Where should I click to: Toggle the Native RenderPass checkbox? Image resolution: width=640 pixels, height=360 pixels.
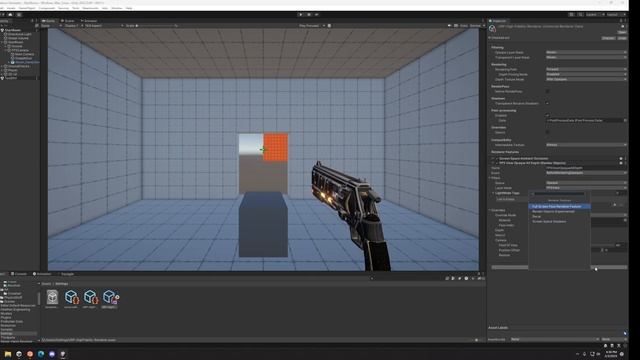coord(547,91)
